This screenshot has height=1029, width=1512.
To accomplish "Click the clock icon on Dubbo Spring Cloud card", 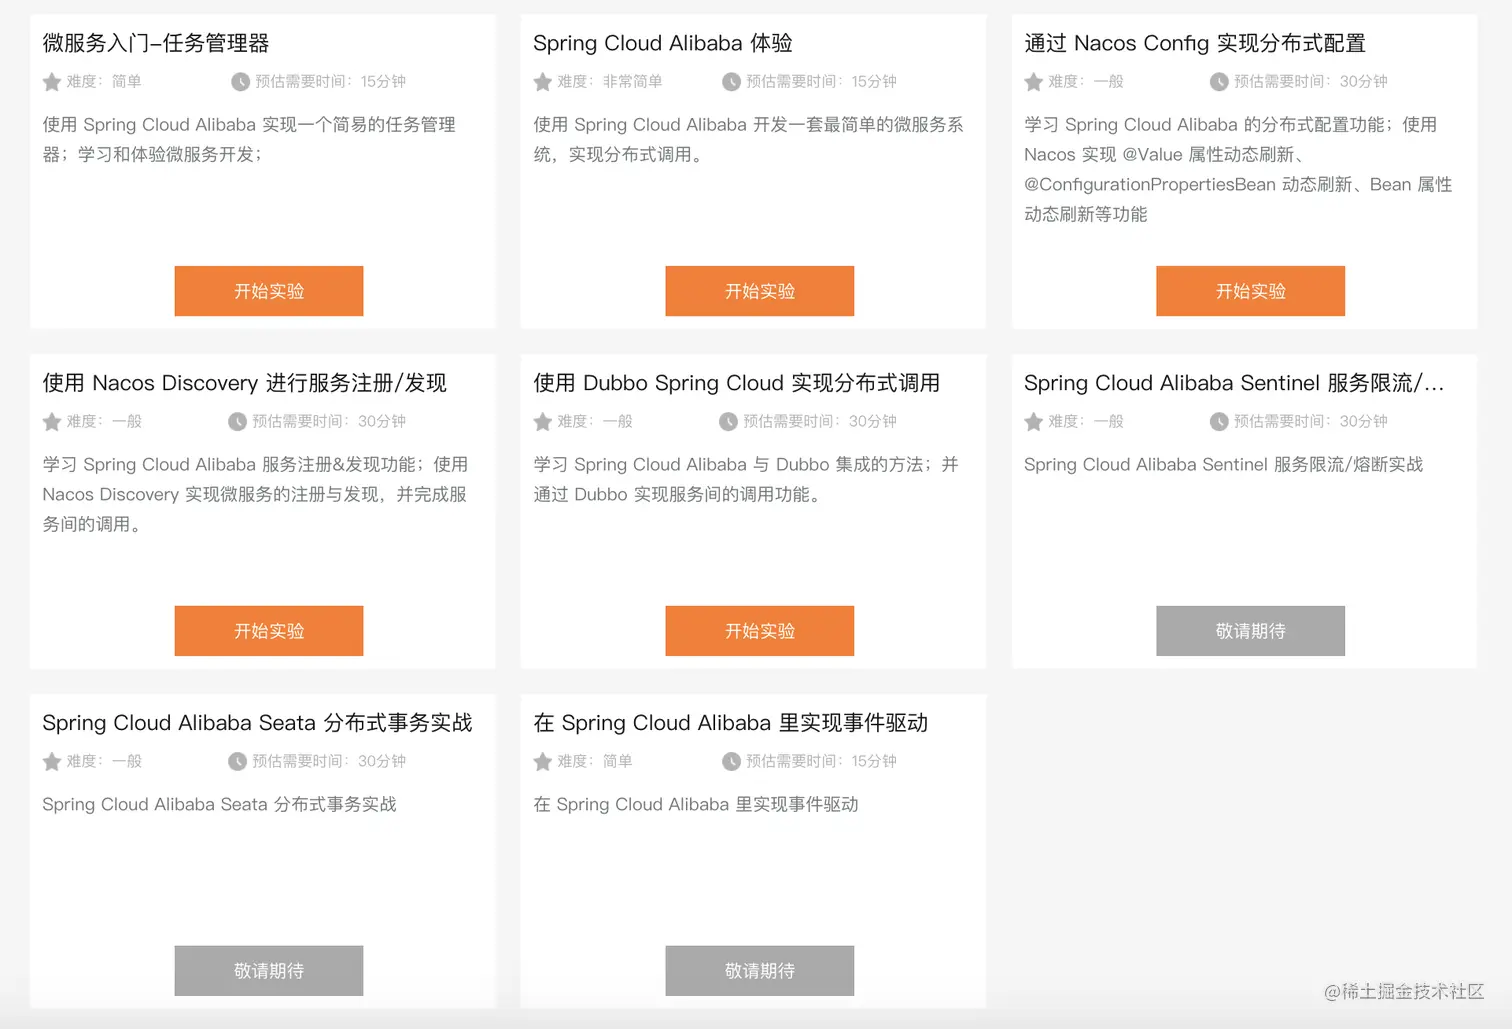I will [x=728, y=422].
